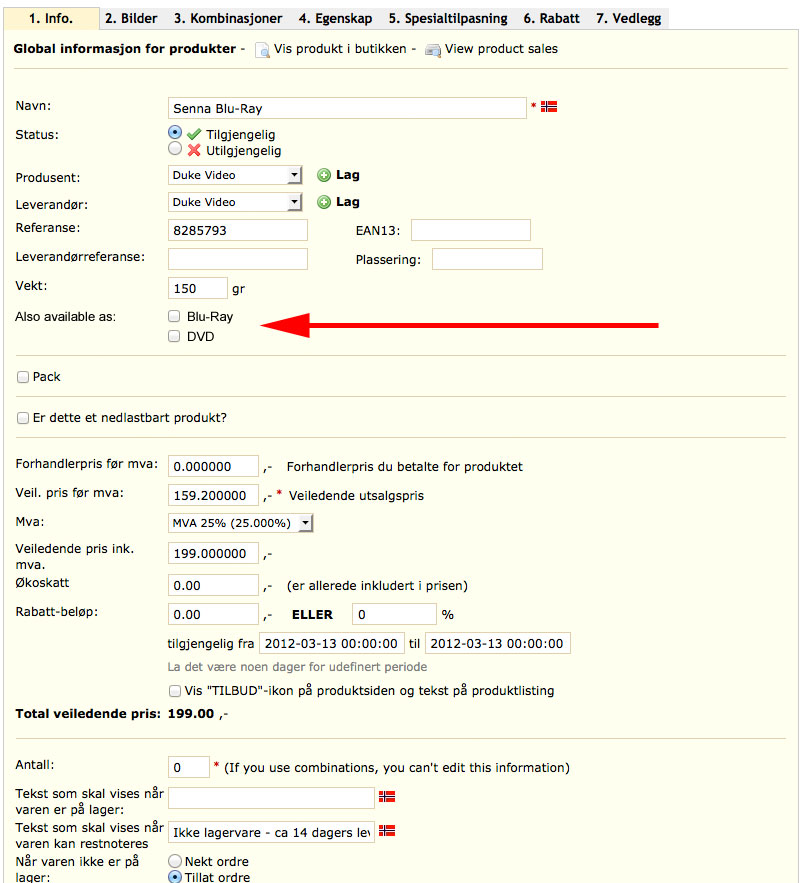This screenshot has height=883, width=804.
Task: Check the Pack checkbox
Action: tap(23, 377)
